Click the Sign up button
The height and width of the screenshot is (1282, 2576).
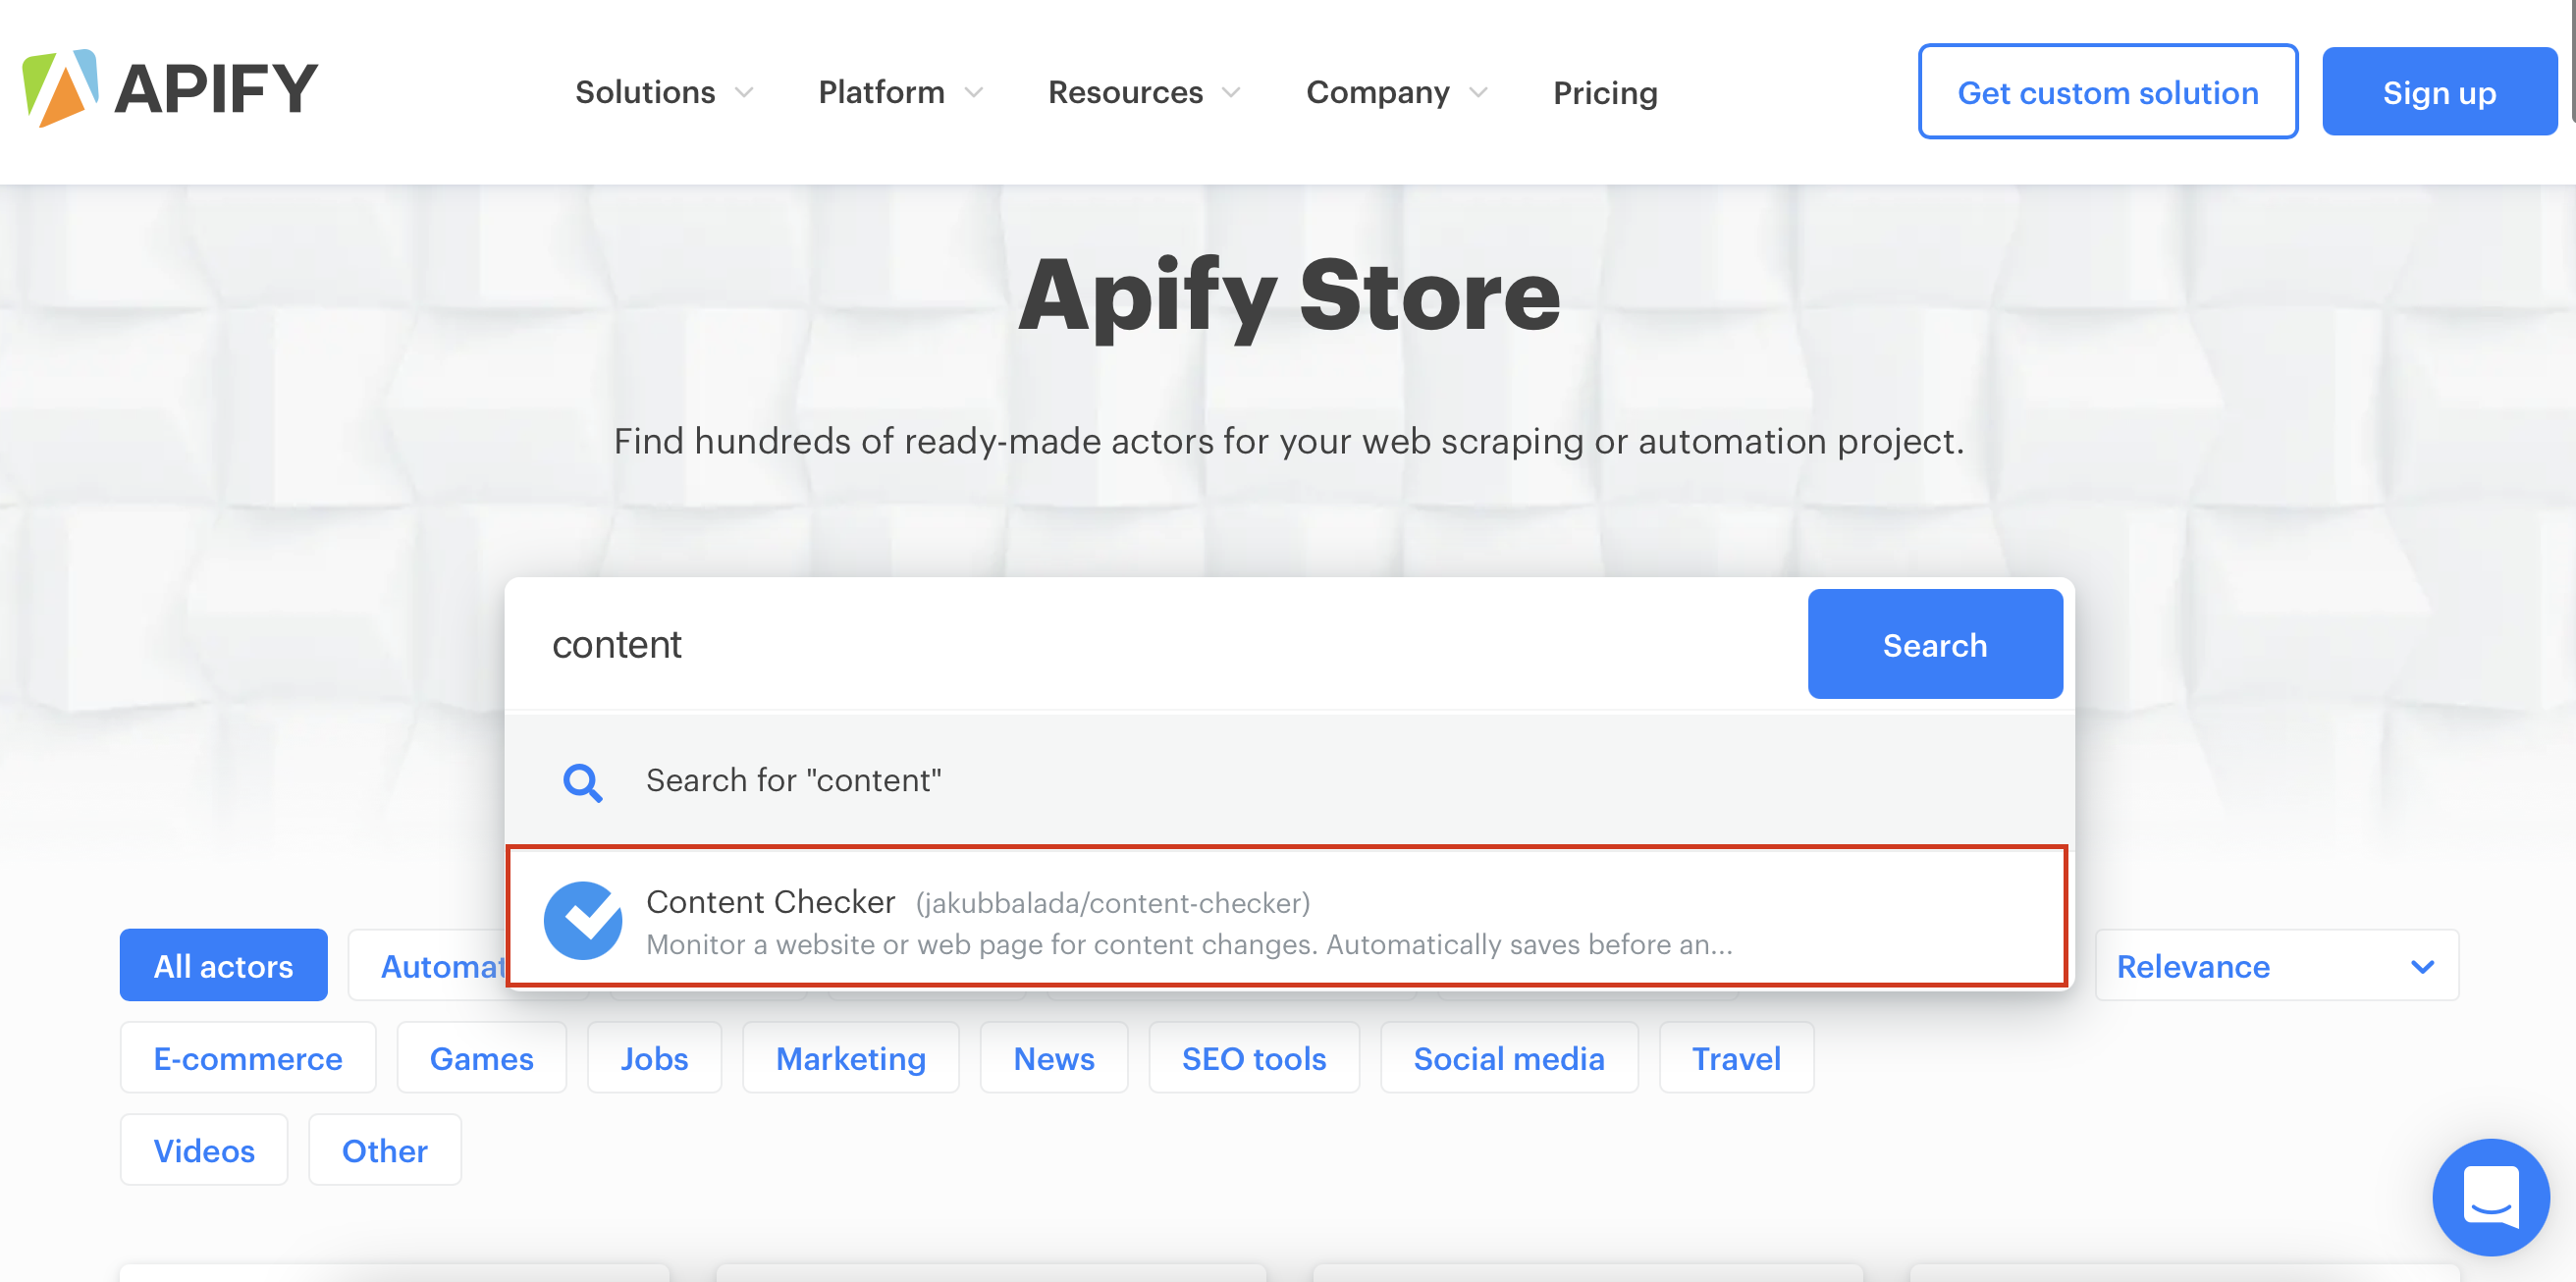point(2438,92)
